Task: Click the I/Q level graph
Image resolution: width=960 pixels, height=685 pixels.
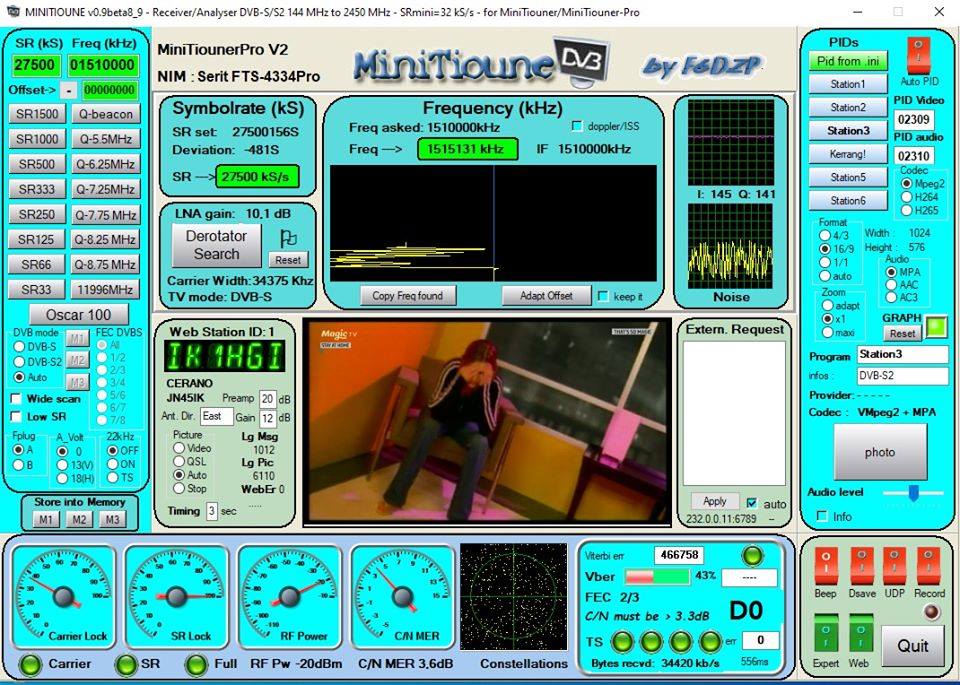Action: tap(730, 143)
